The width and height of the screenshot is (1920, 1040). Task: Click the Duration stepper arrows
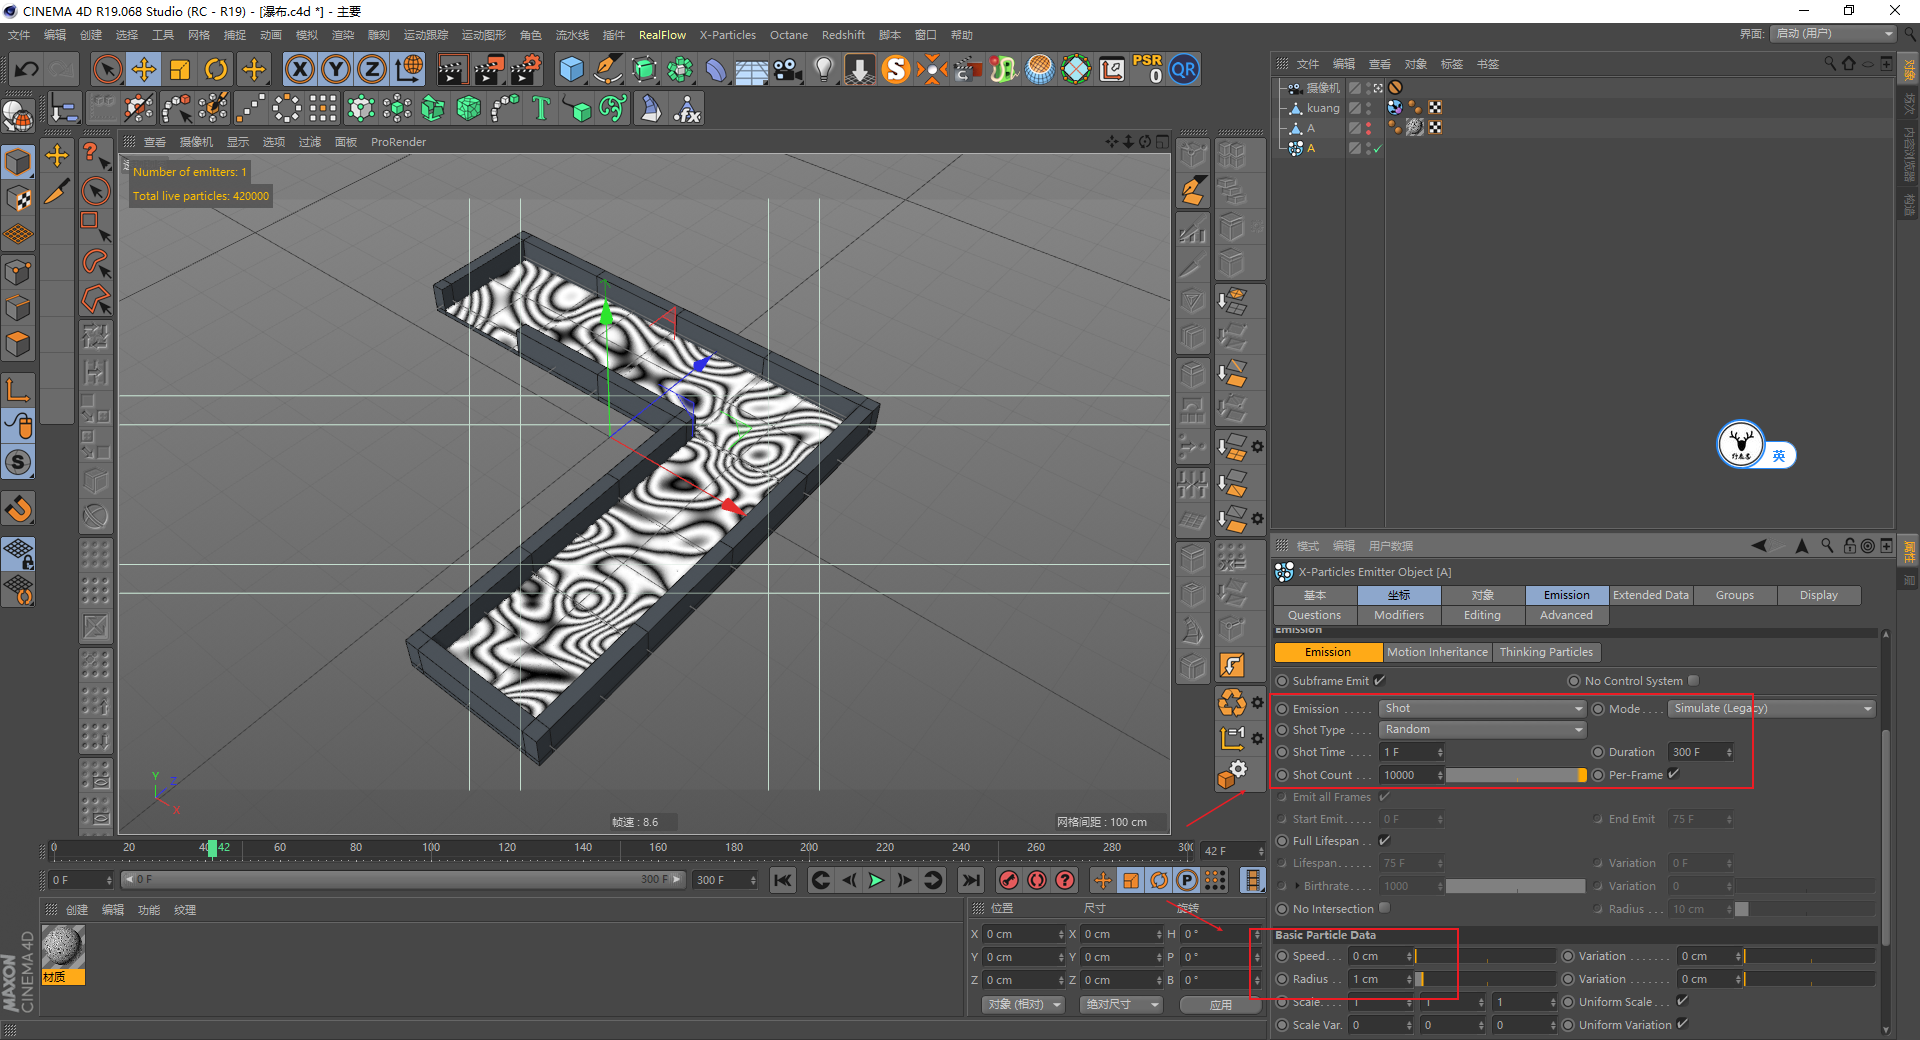point(1729,752)
